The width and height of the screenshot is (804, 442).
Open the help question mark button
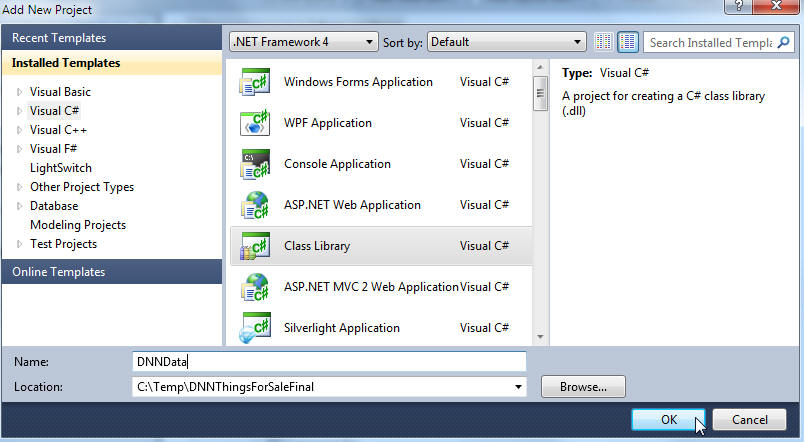click(738, 6)
